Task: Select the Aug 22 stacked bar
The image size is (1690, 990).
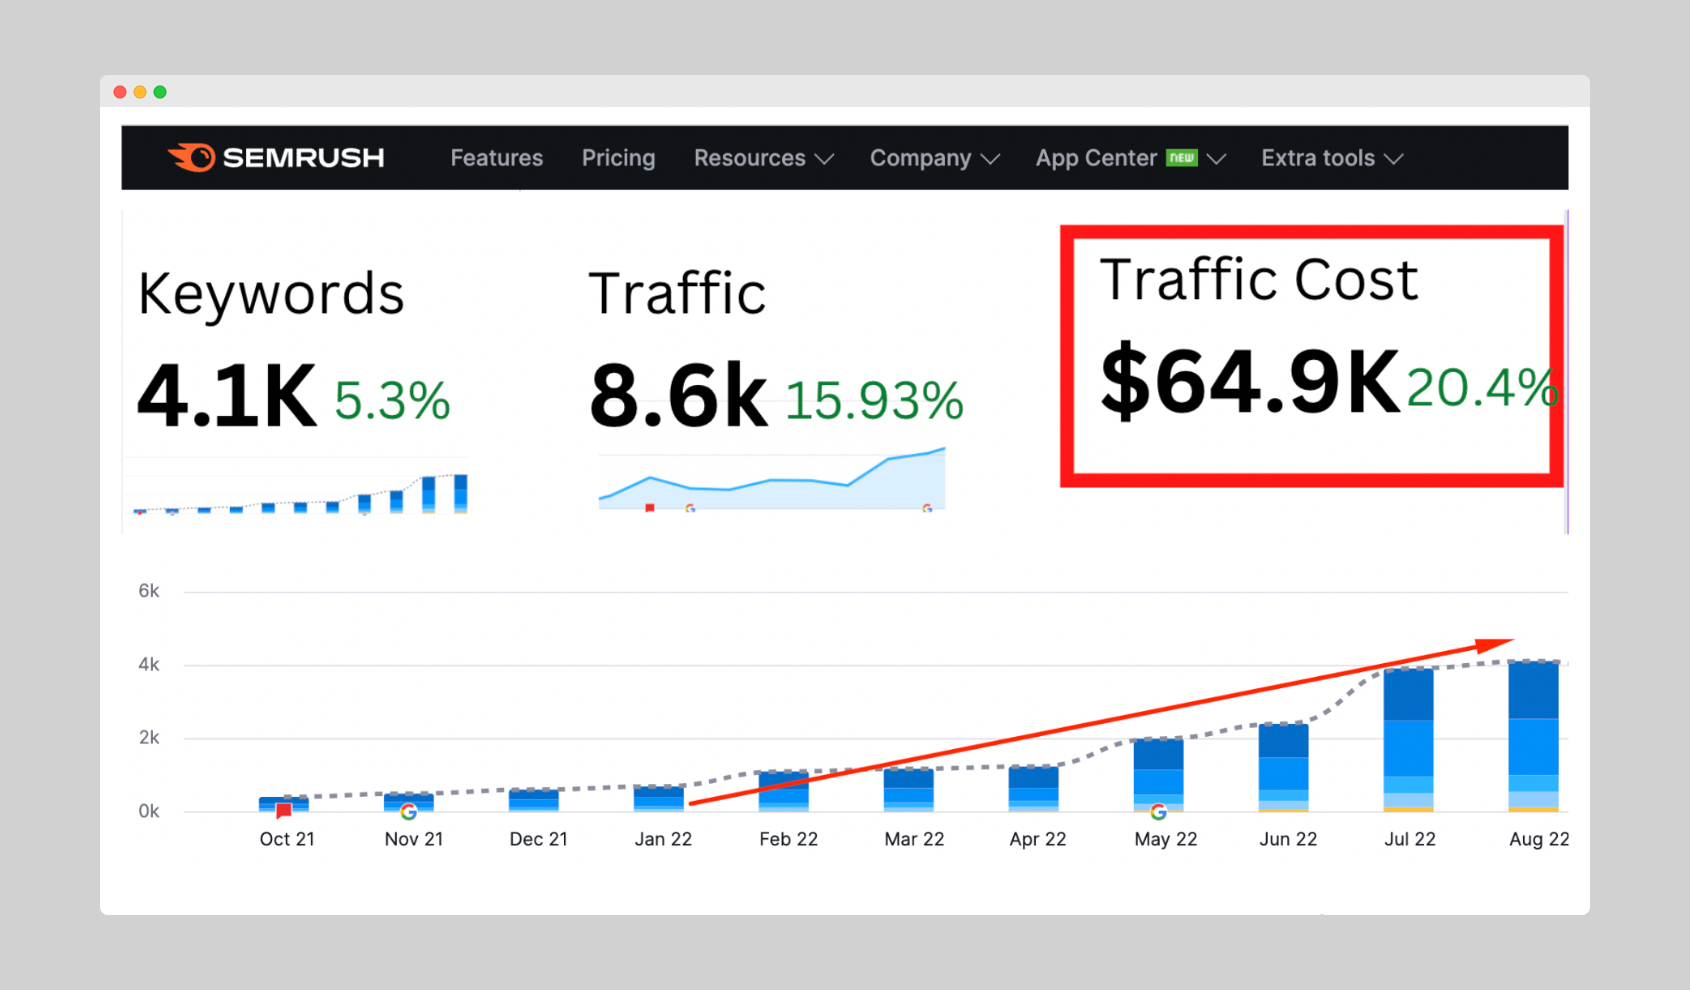Action: coord(1533,736)
